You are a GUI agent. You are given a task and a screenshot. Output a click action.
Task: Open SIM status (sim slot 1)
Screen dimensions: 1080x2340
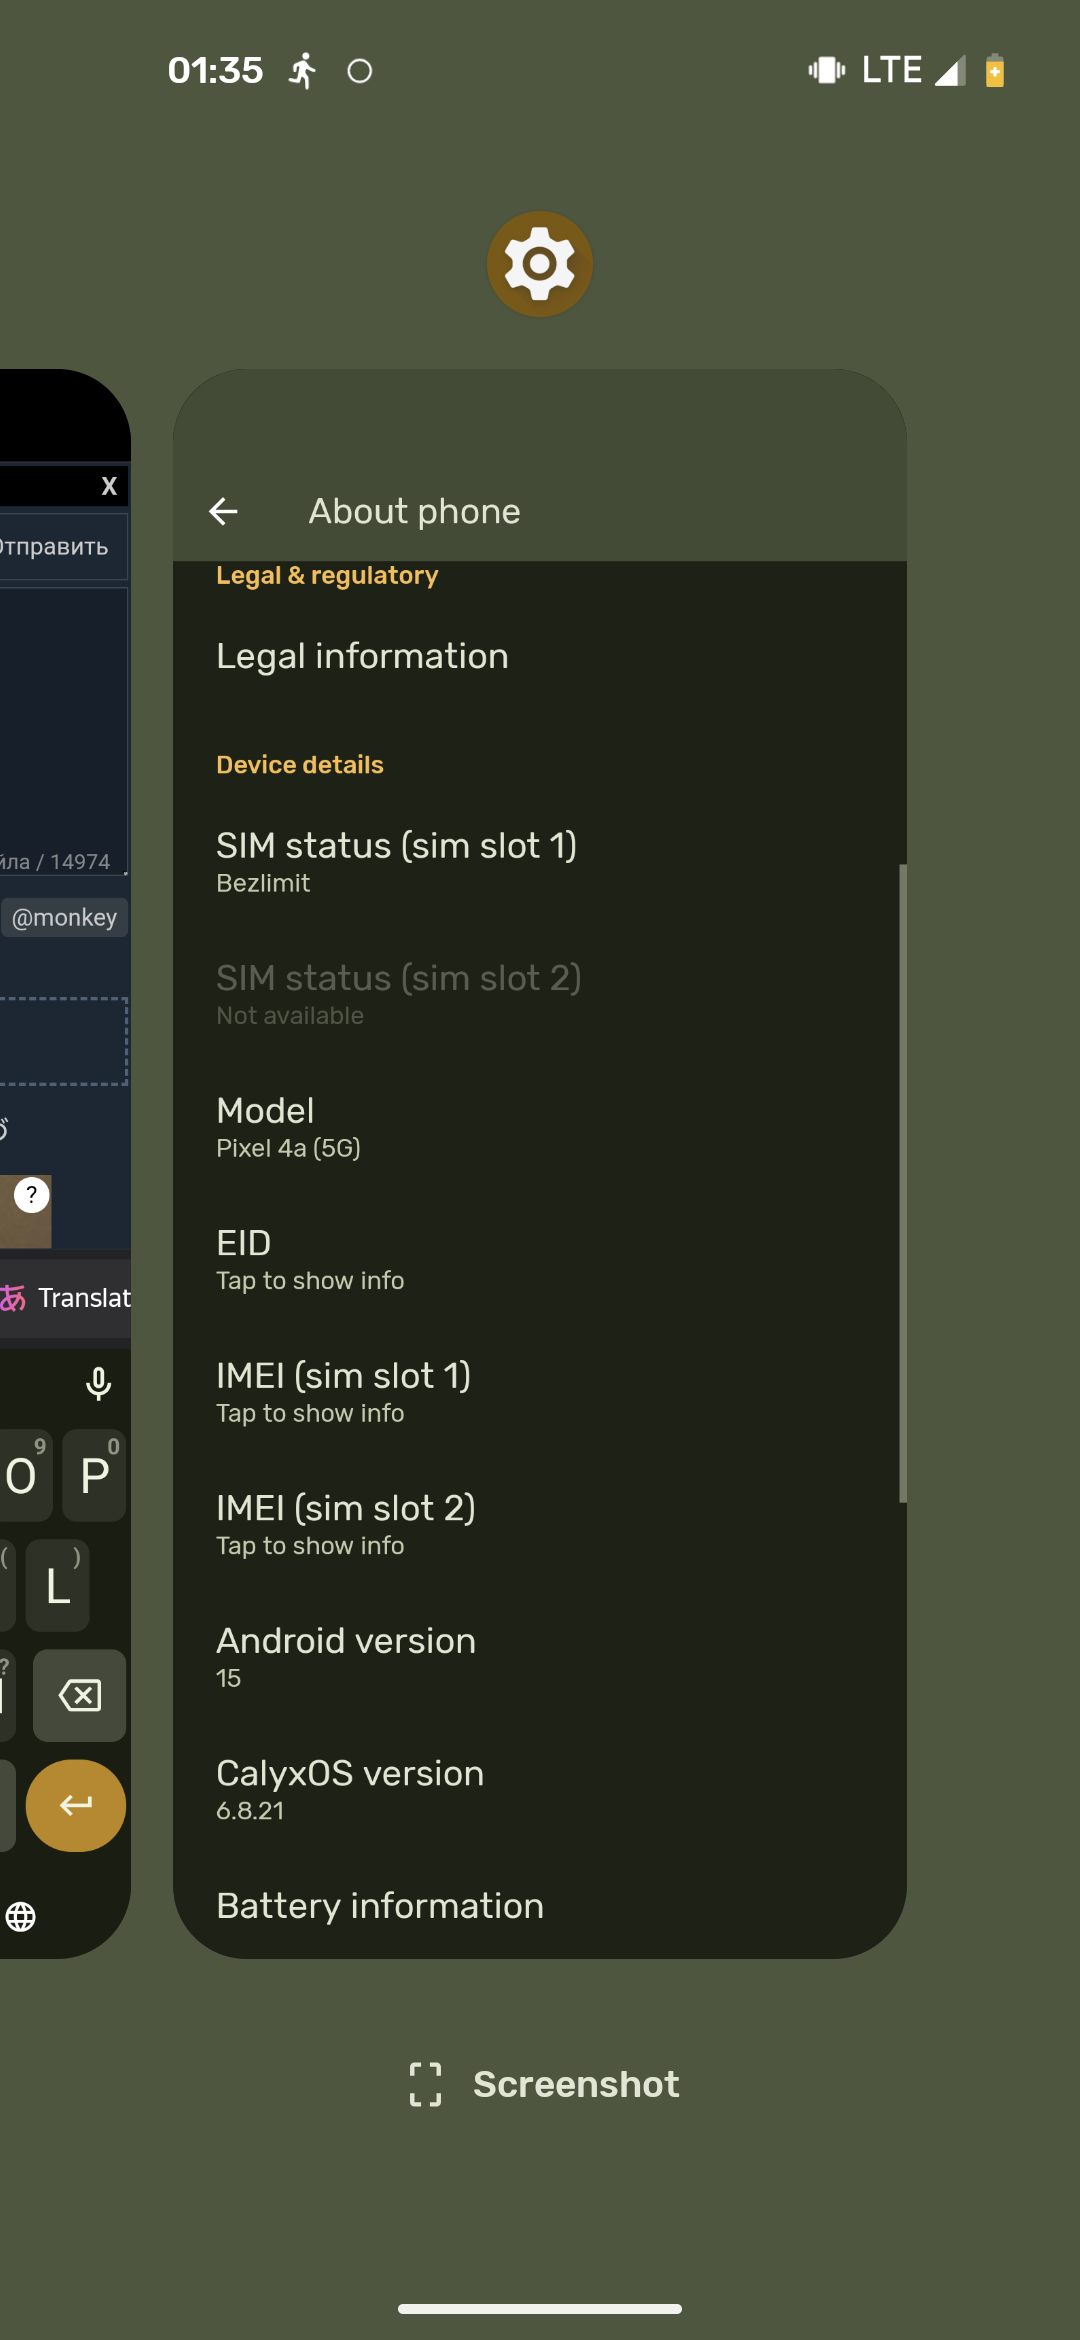point(540,862)
